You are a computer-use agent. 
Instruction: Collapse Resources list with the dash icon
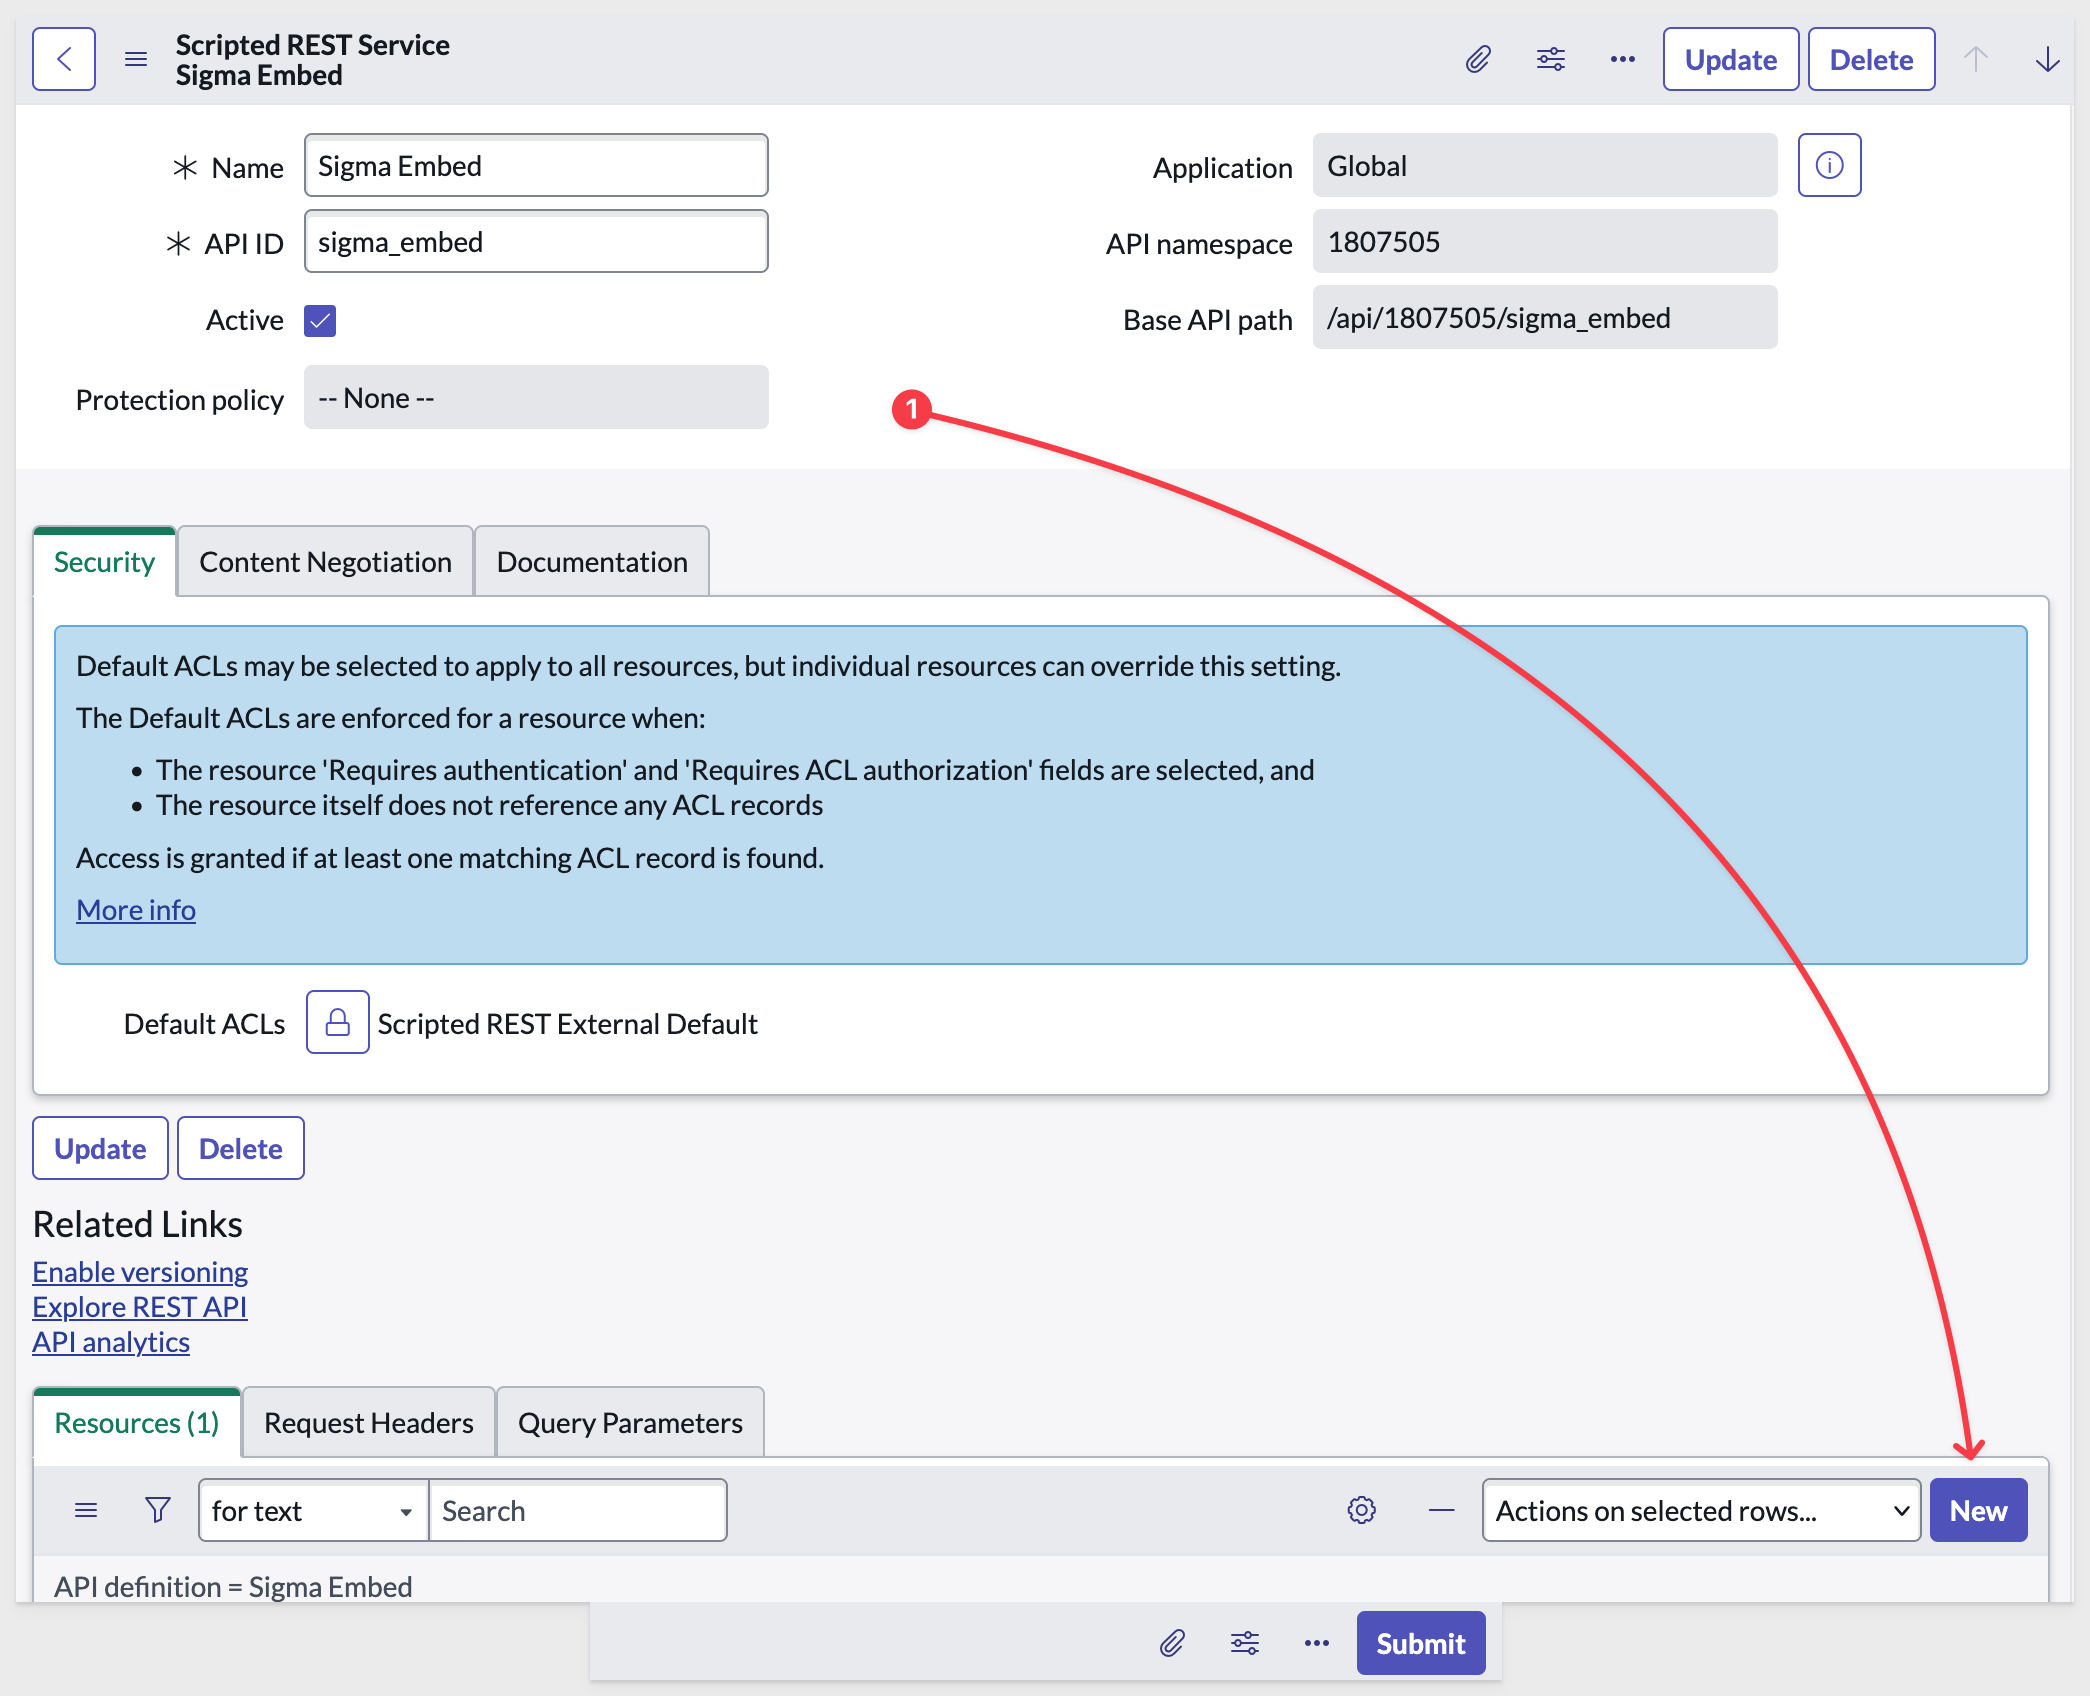1441,1510
